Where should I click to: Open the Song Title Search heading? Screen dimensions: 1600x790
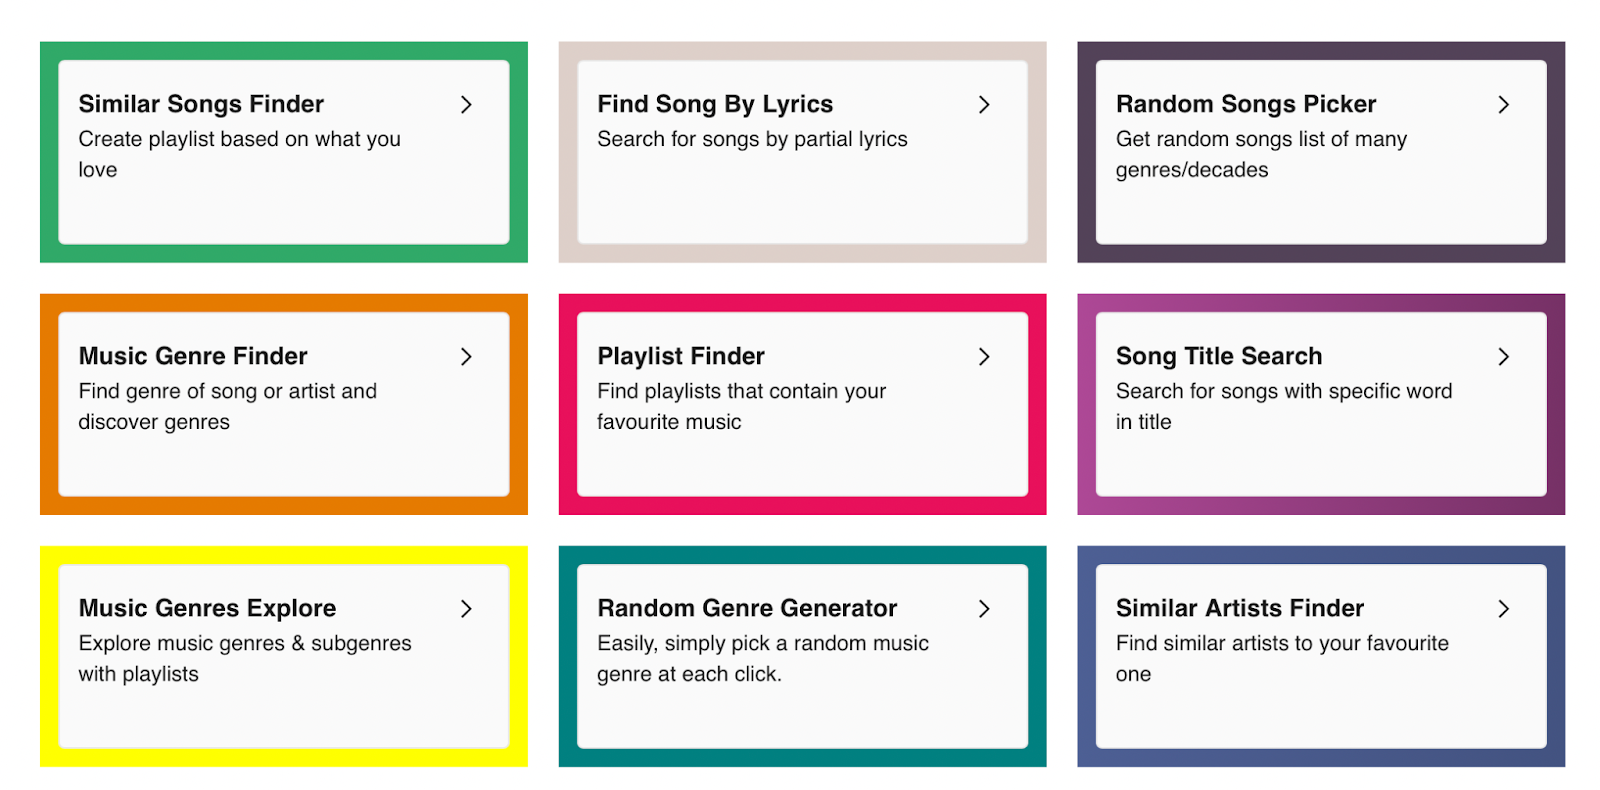[1219, 356]
